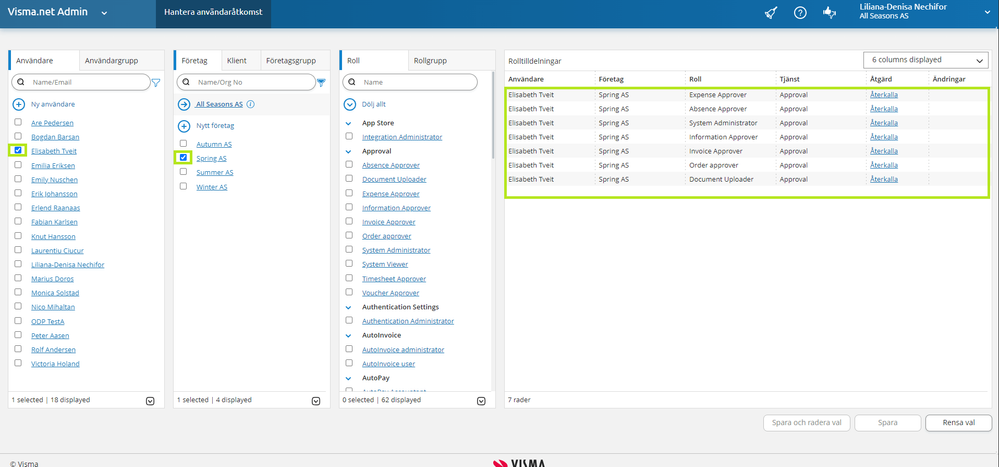The width and height of the screenshot is (999, 467).
Task: Select the Hantera användaråtkomst header tab
Action: point(213,12)
